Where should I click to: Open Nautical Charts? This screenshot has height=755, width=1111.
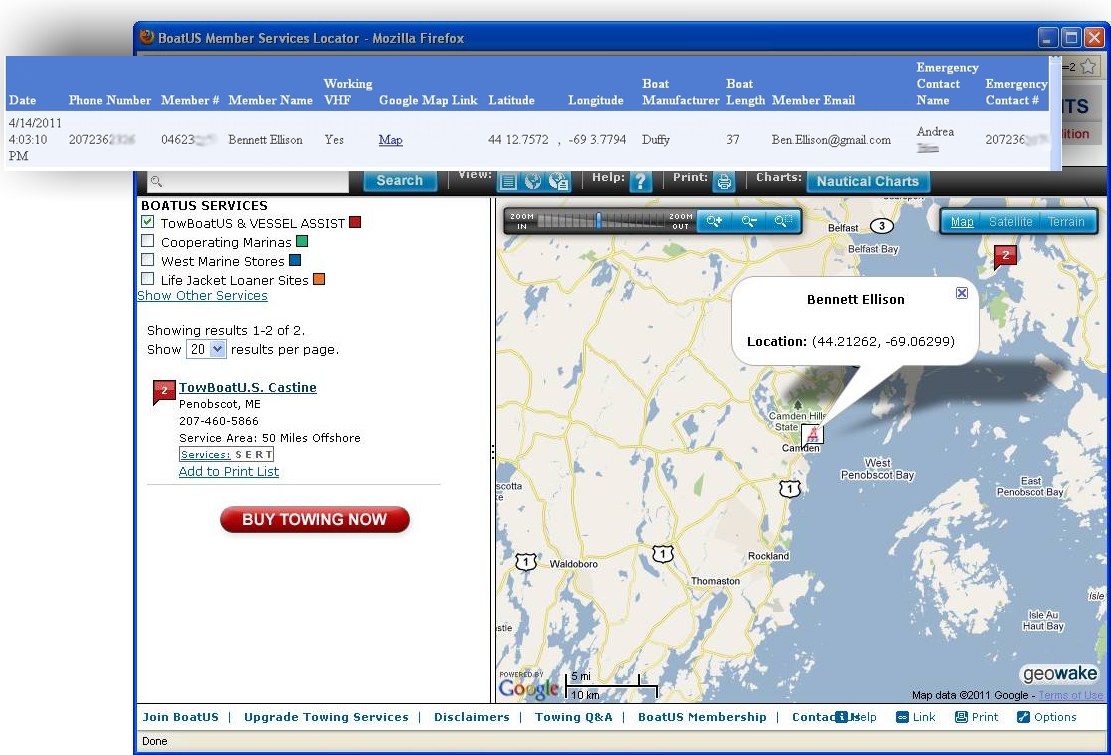(868, 181)
